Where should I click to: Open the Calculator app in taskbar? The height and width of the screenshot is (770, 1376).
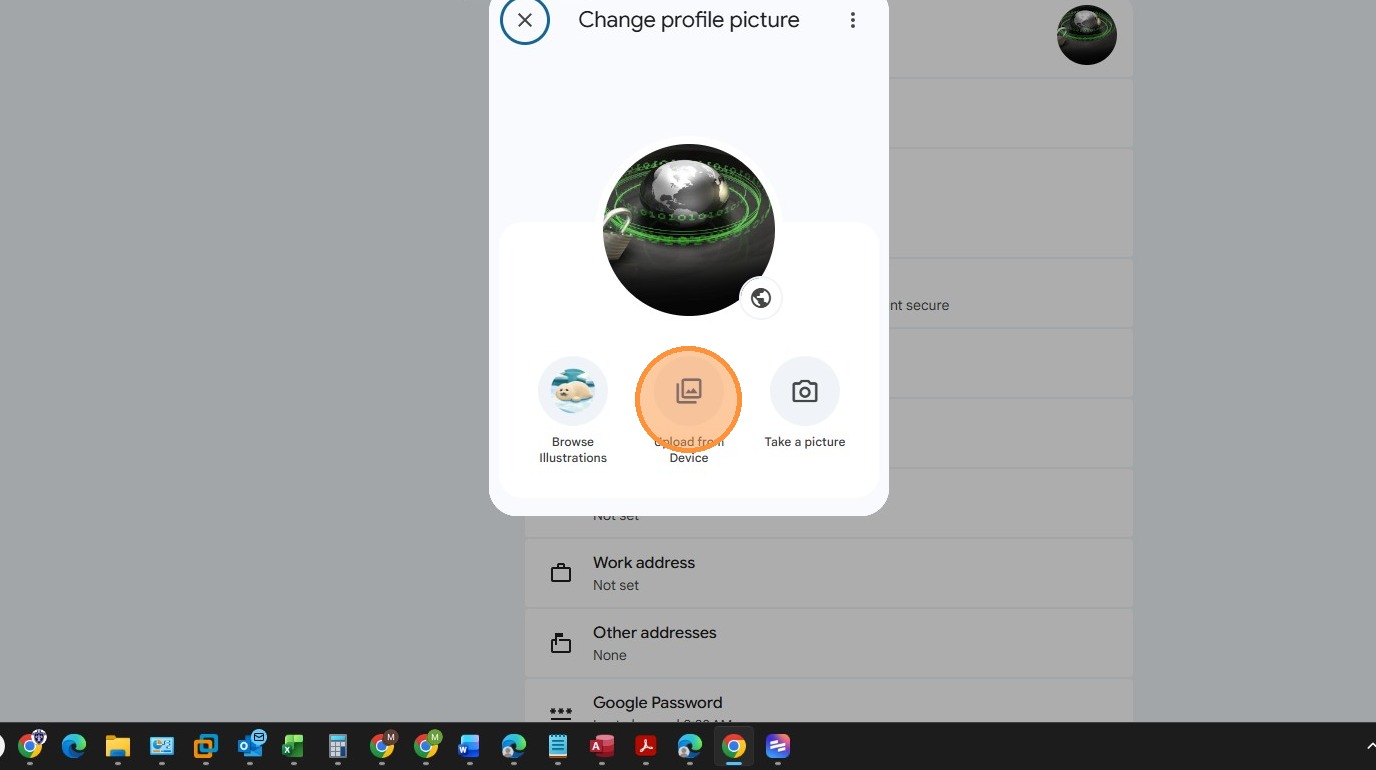pos(338,745)
